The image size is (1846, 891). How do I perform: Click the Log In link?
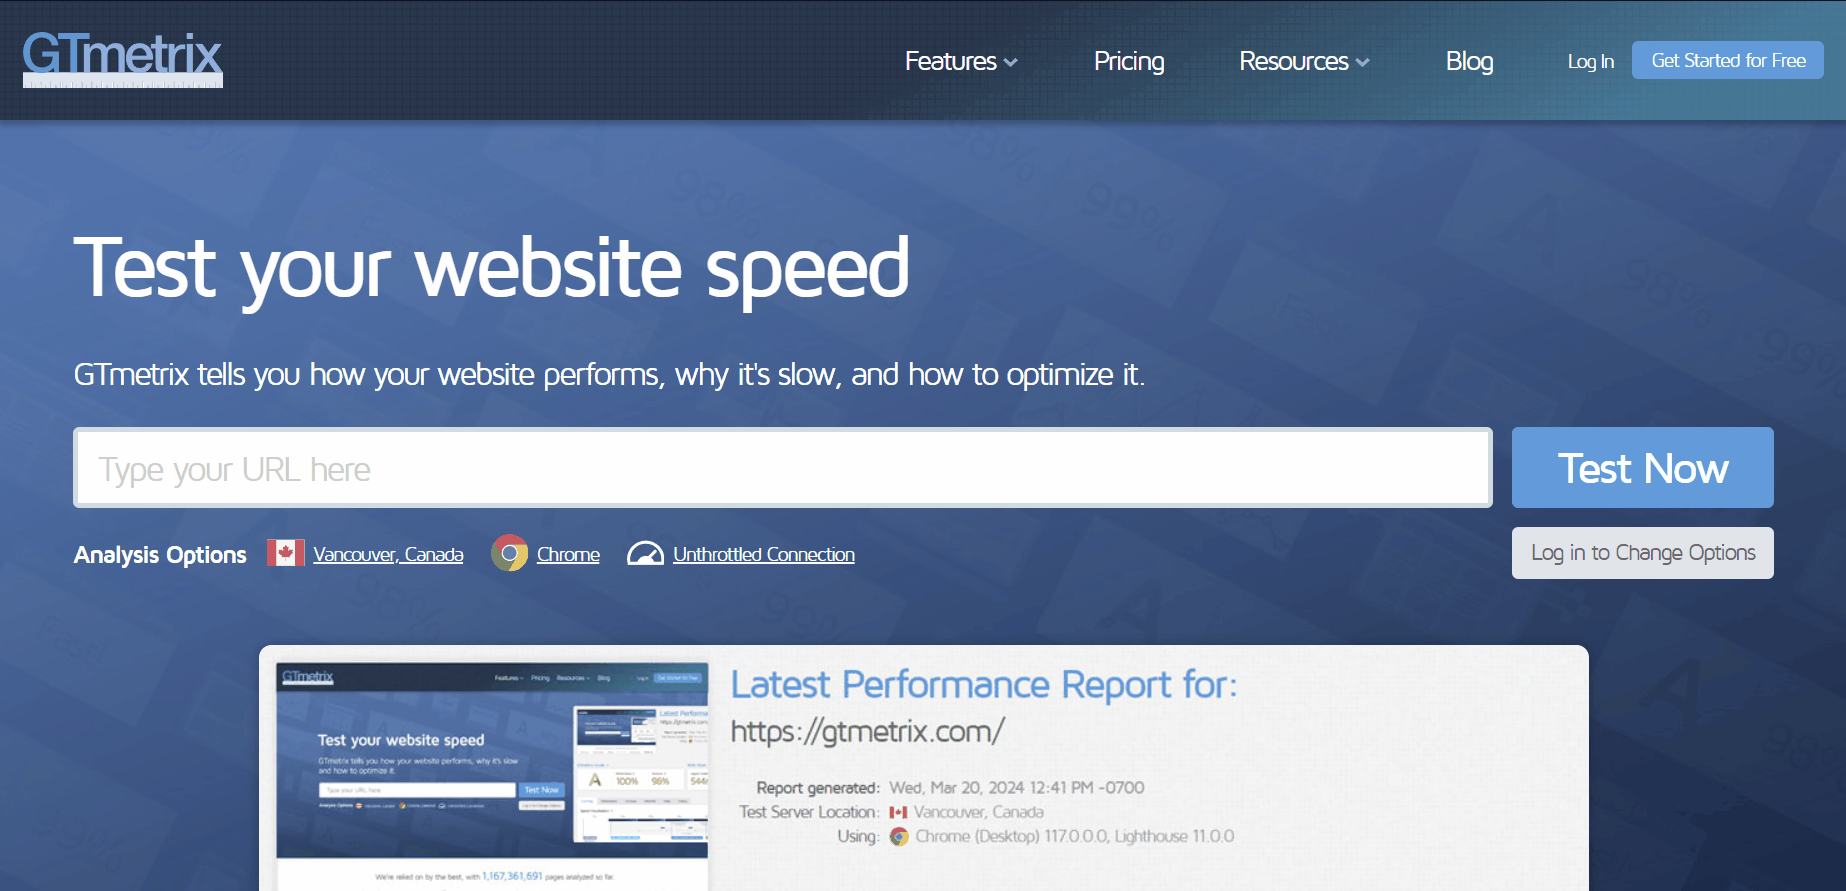(1590, 61)
